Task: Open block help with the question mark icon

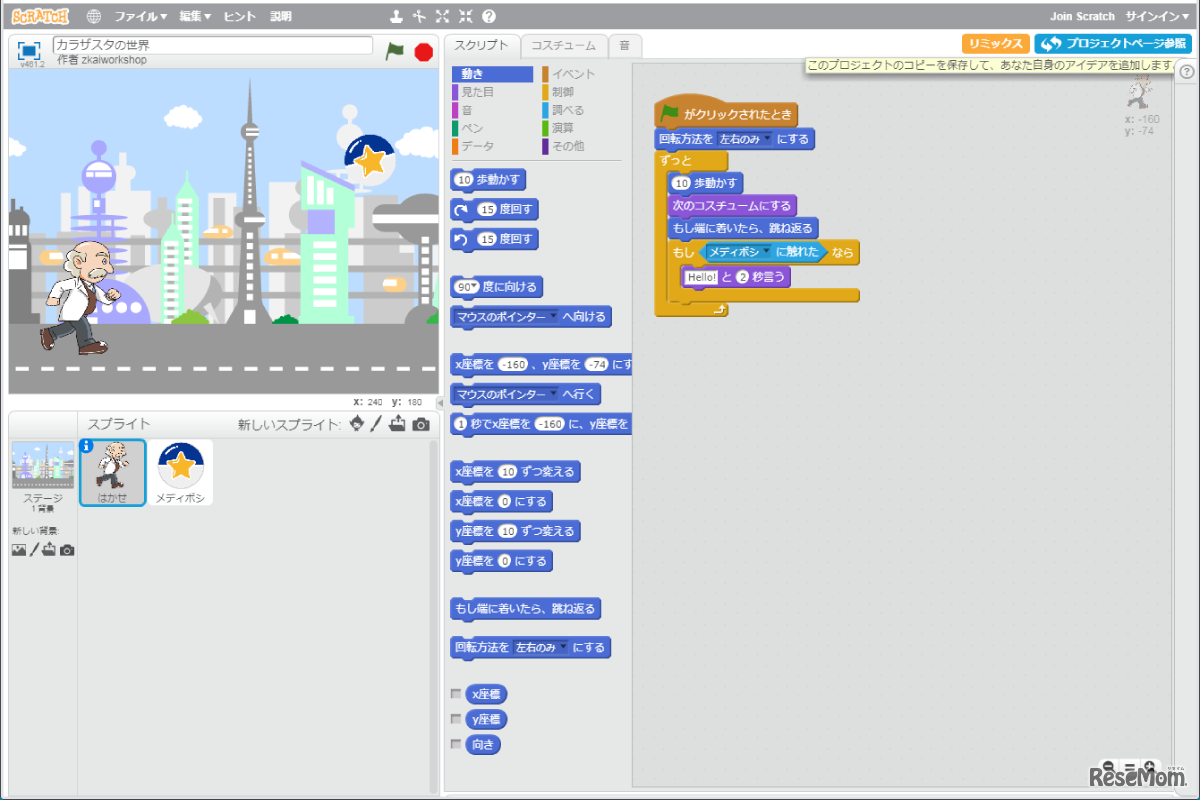Action: pos(487,15)
